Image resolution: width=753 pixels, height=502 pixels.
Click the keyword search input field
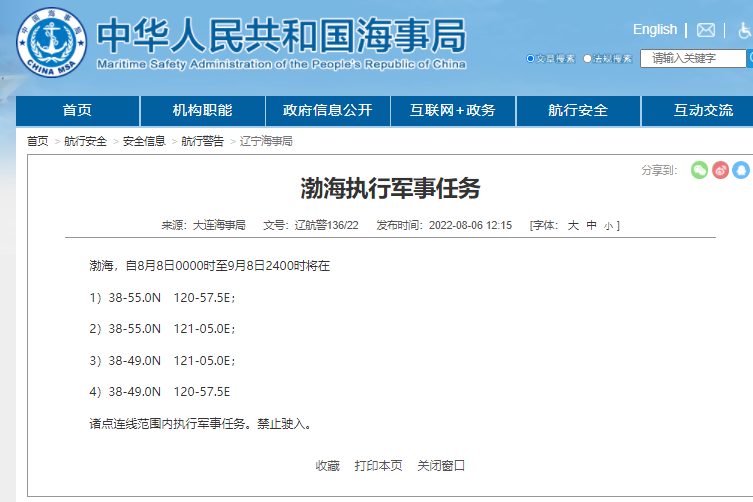(684, 58)
